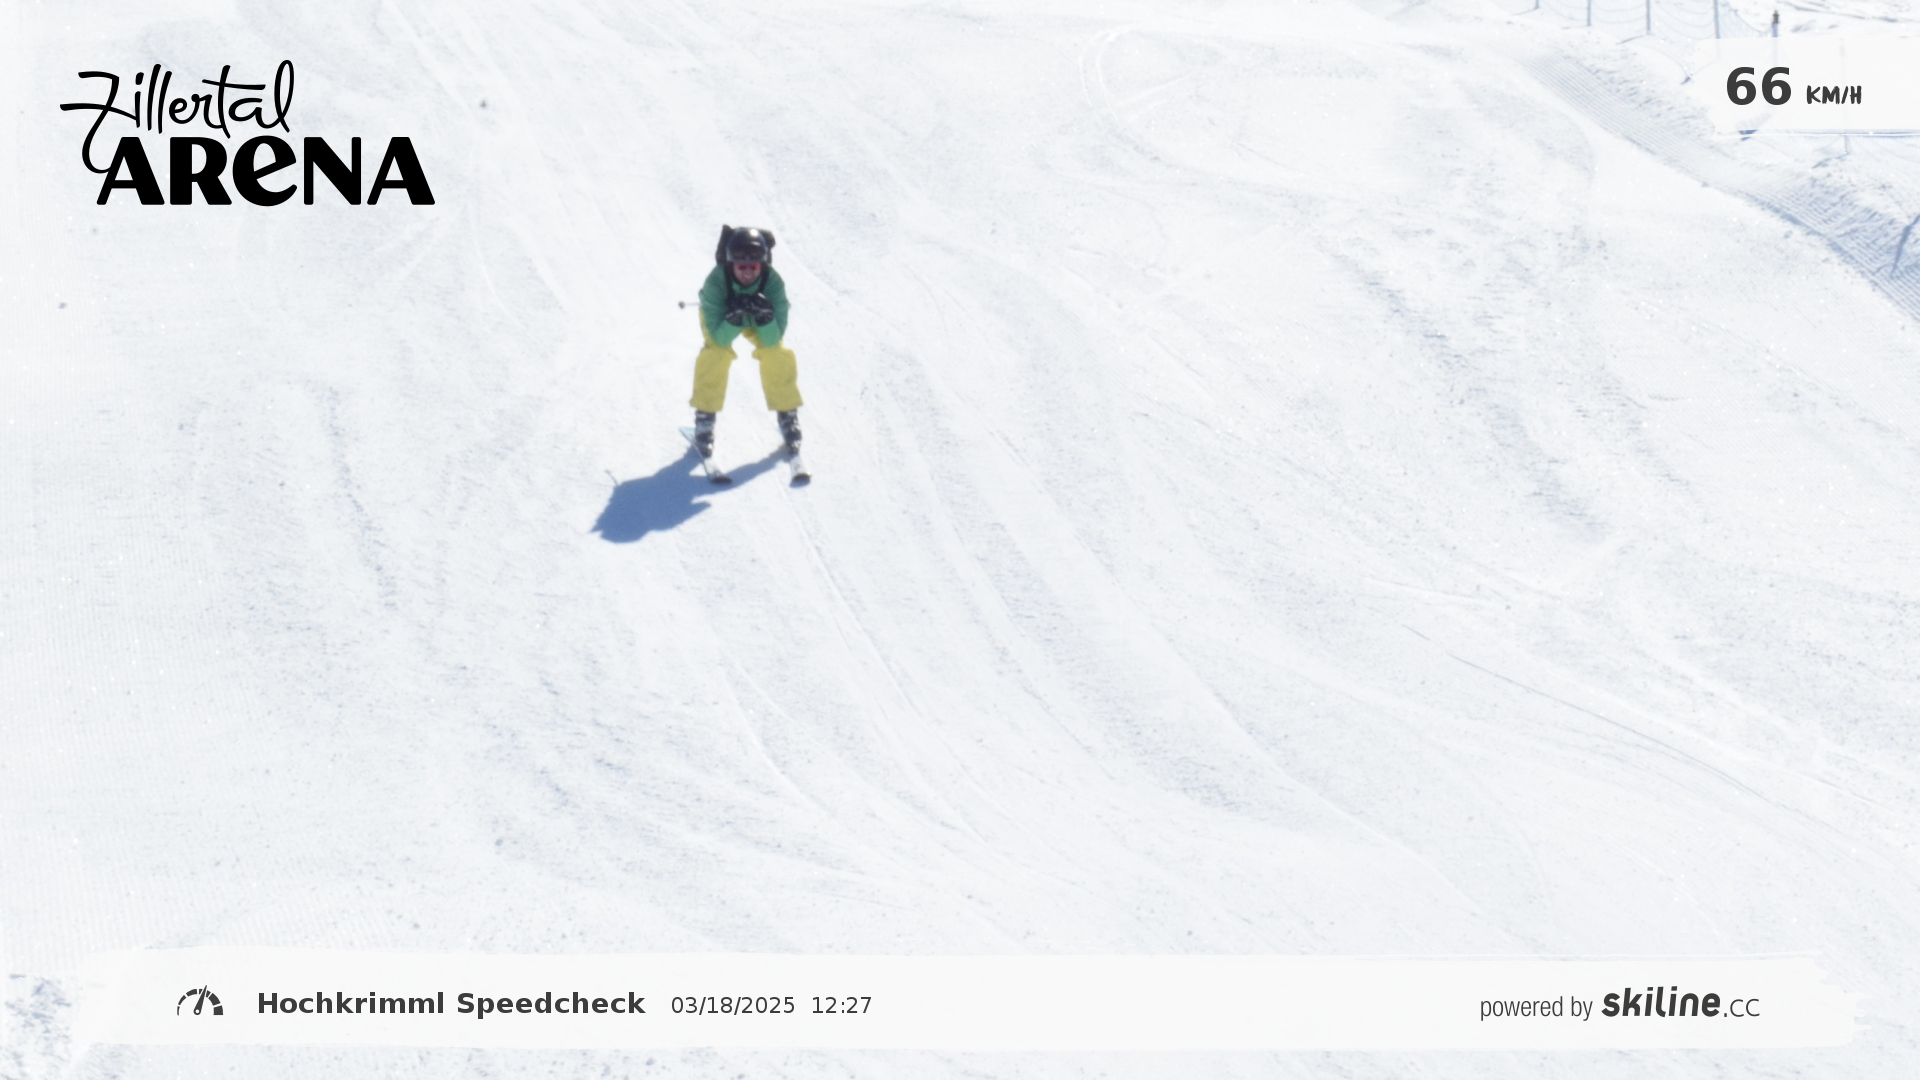Click the powered by text

click(x=1536, y=1007)
